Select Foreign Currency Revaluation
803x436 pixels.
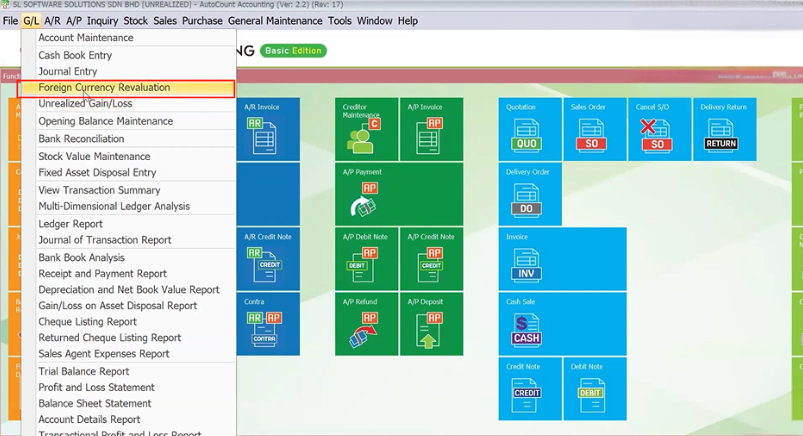click(x=126, y=88)
